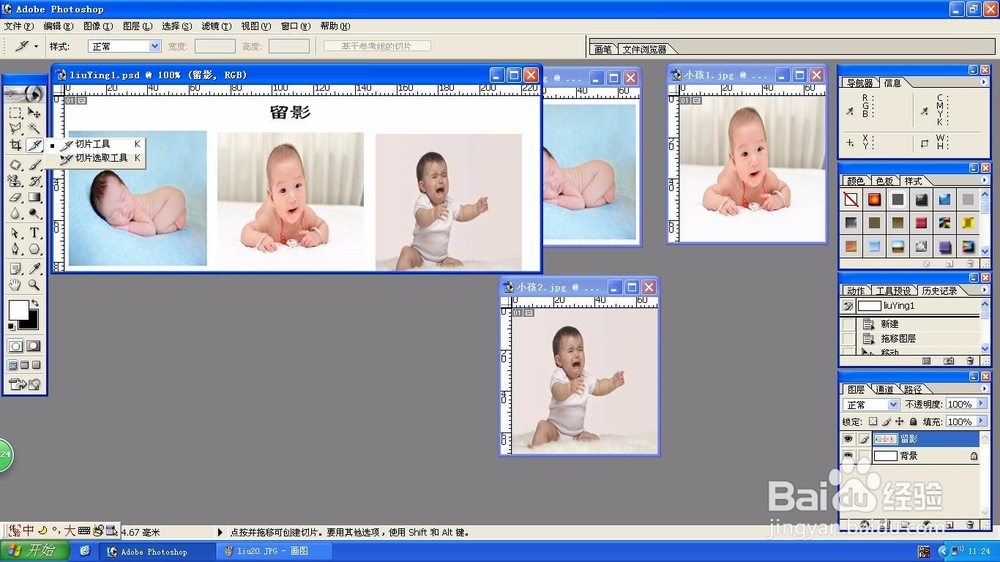Select the Rectangular Marquee tool
This screenshot has width=1000, height=562.
[x=15, y=113]
